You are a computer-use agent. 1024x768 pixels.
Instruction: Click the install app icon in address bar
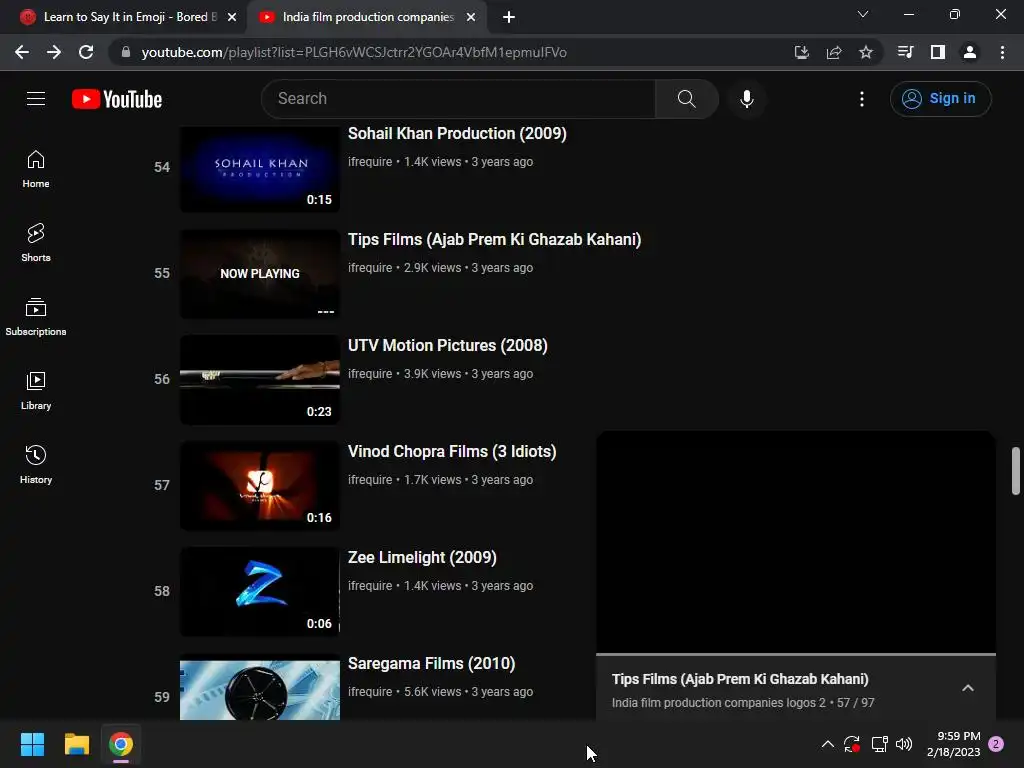[802, 52]
